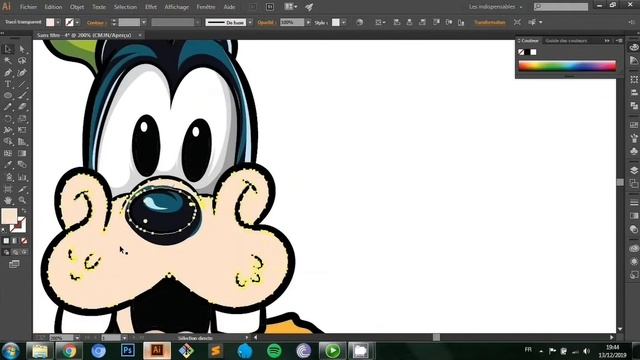This screenshot has width=640, height=360.
Task: Enable Gradient fill mode button
Action: [x=15, y=241]
